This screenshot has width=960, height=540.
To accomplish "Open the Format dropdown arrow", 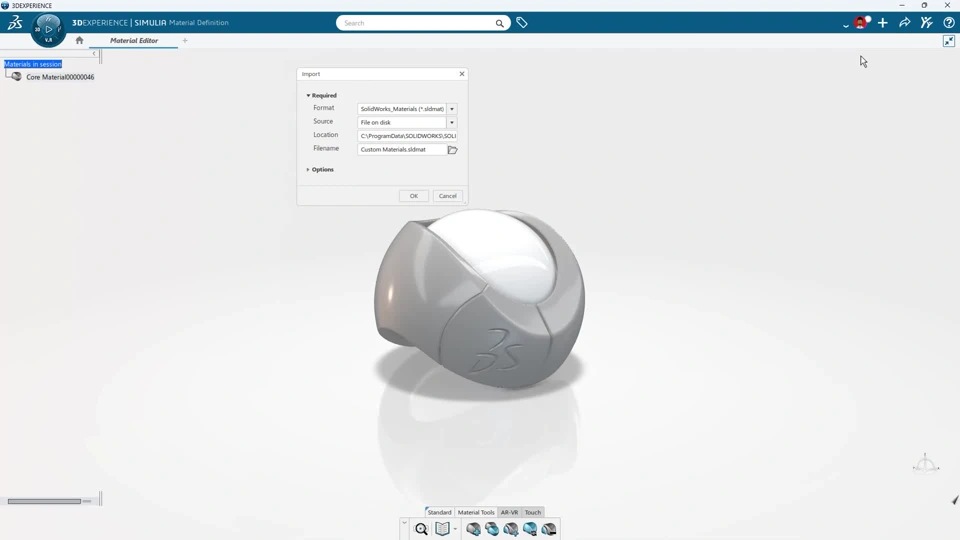I will (452, 109).
